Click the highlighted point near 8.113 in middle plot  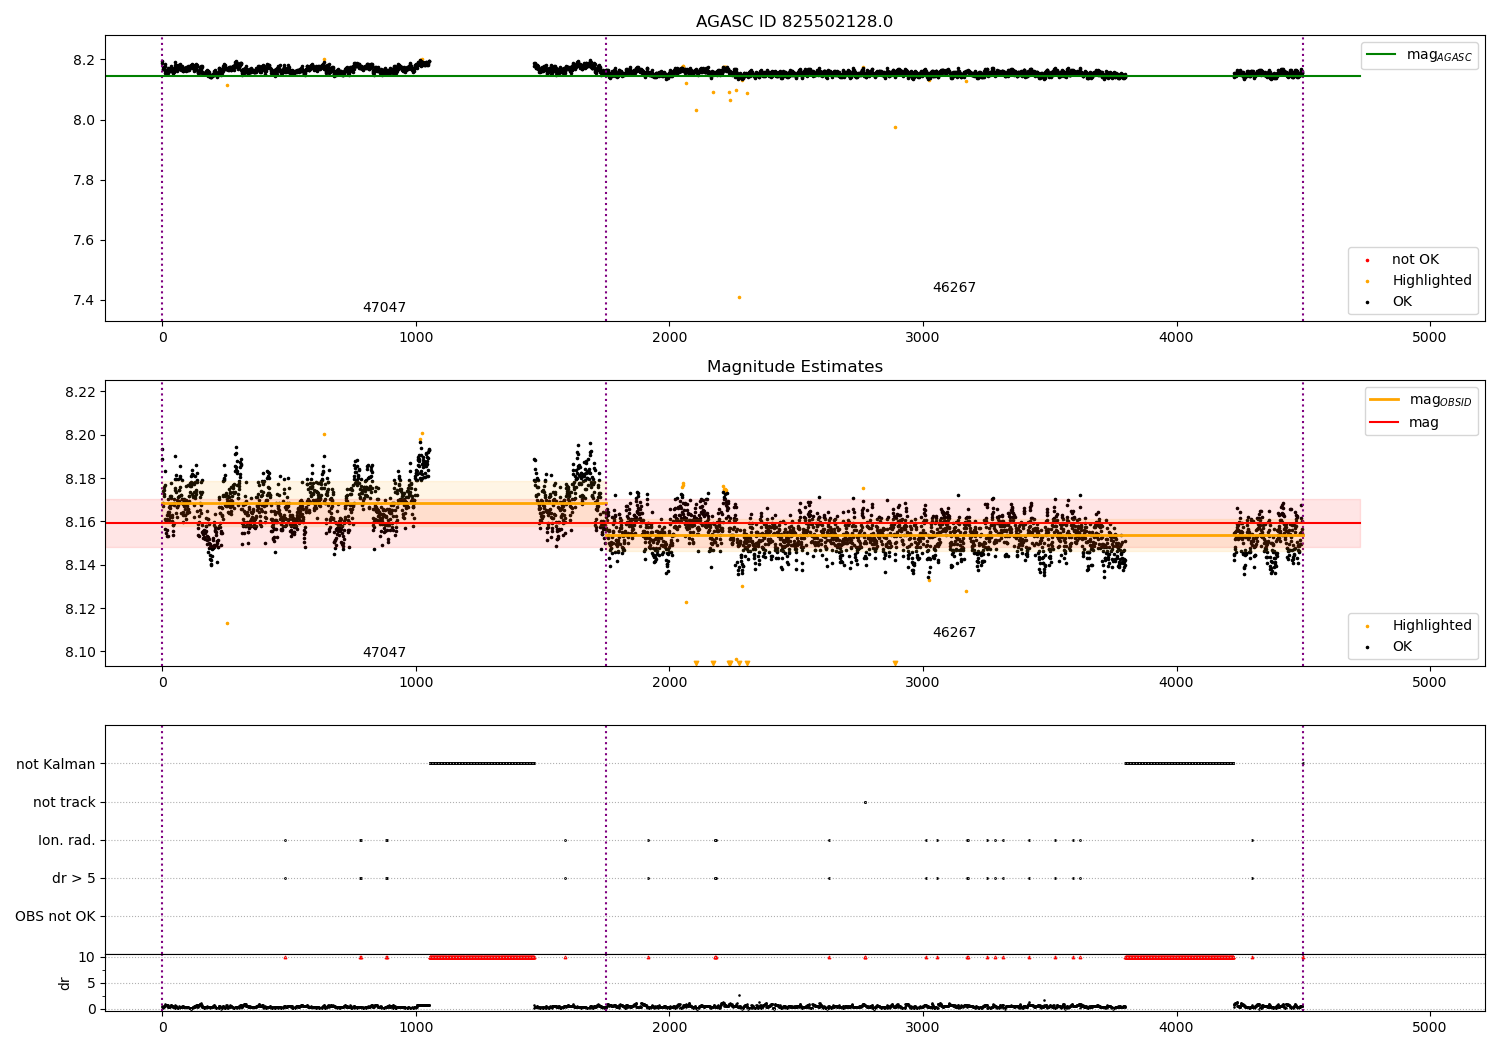227,623
